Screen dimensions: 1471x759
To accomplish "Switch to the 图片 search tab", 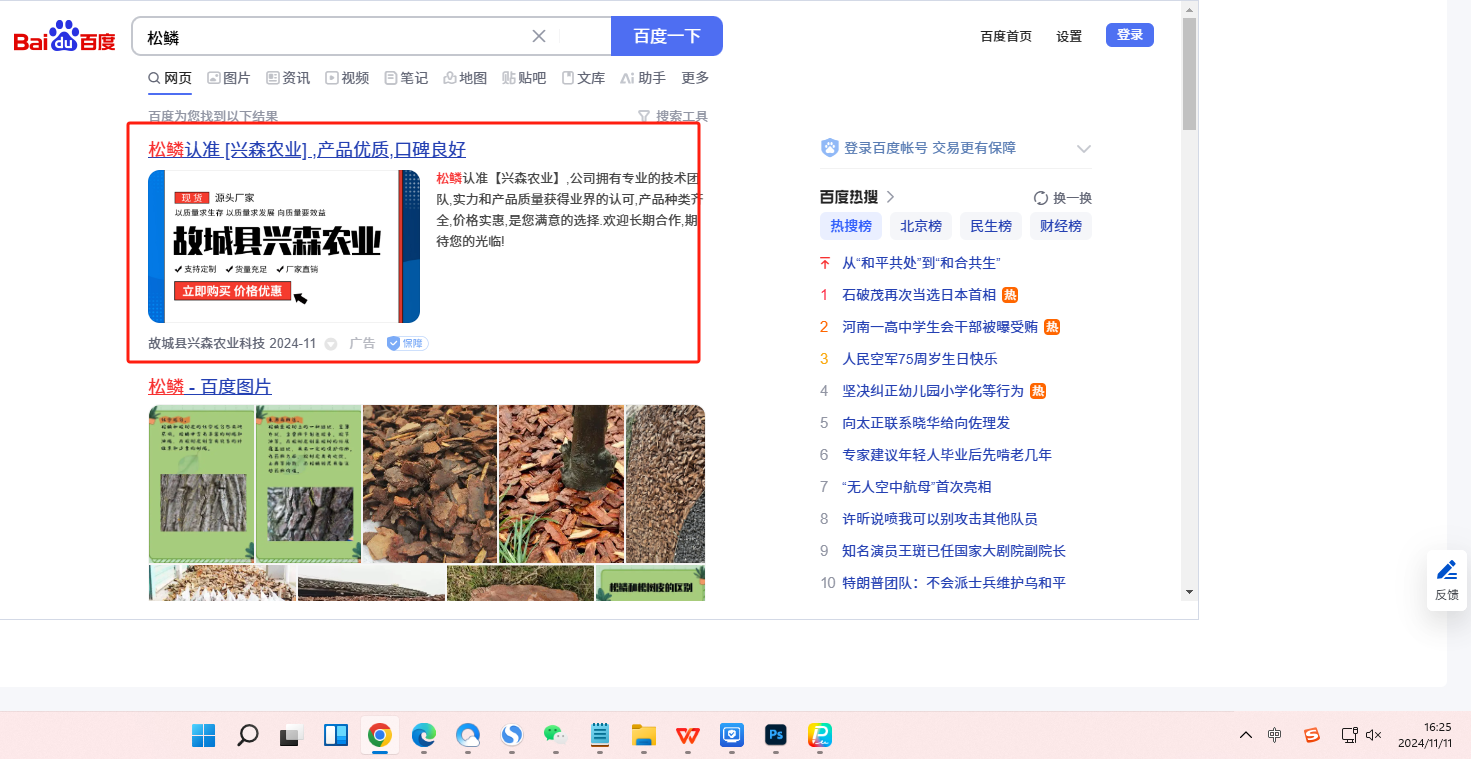I will [229, 78].
